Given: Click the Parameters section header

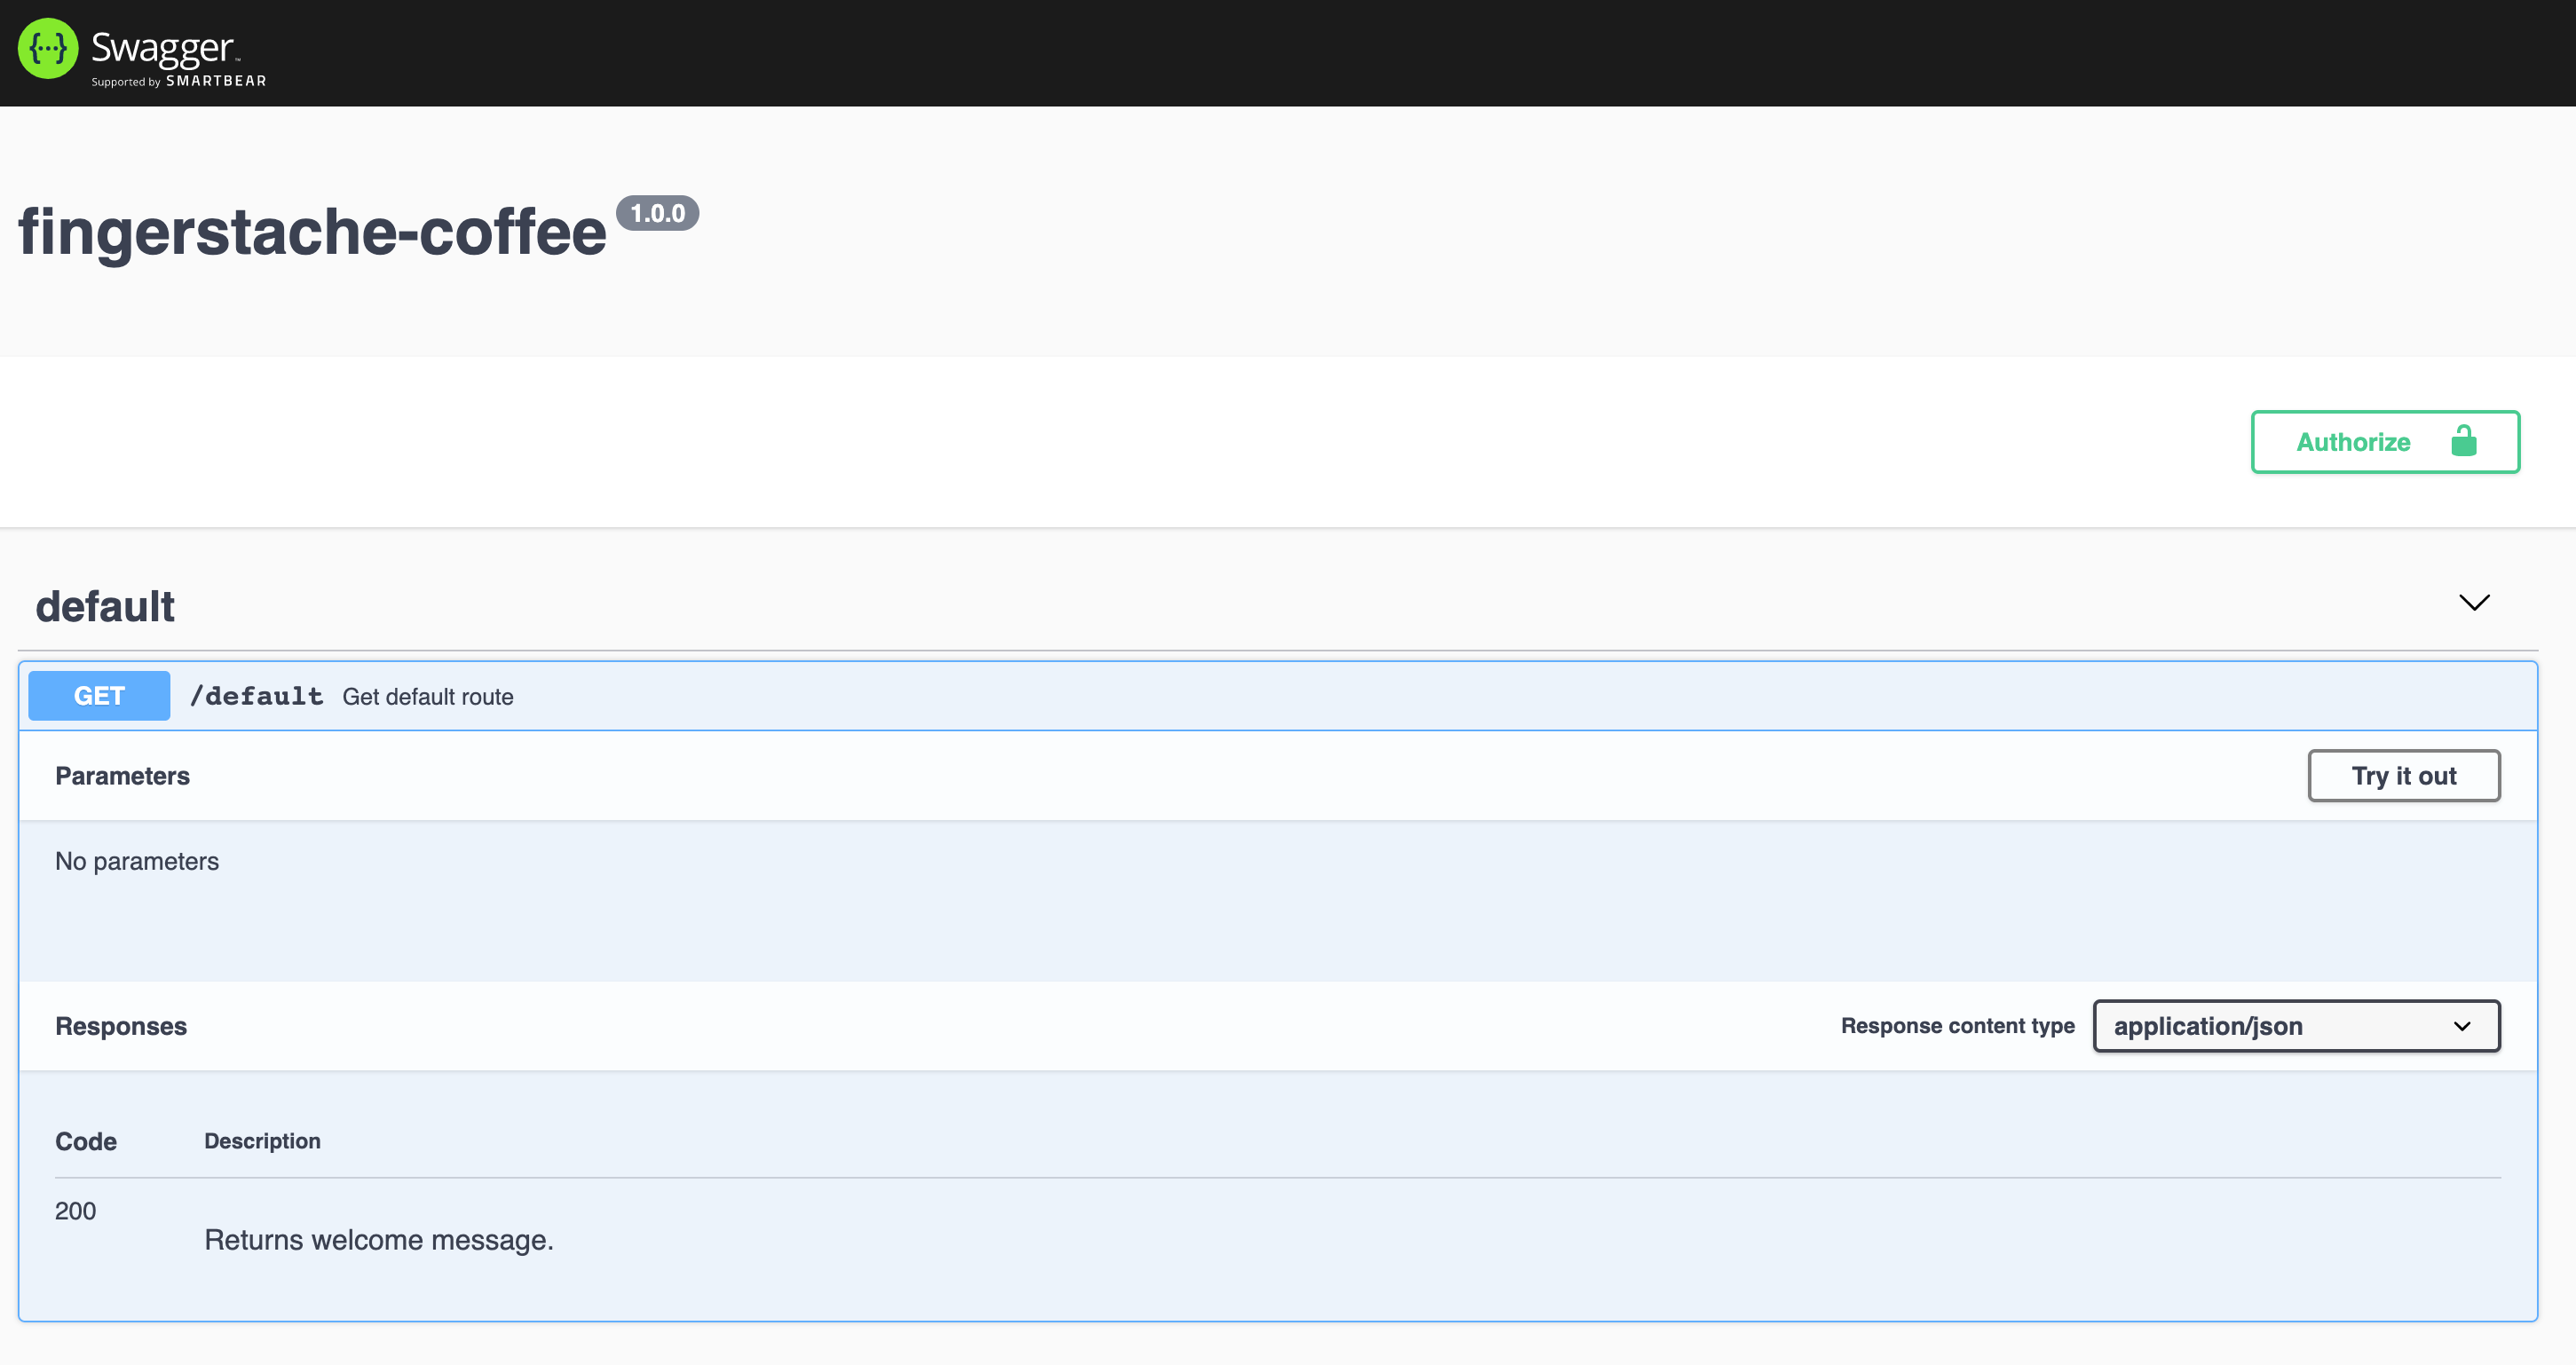Looking at the screenshot, I should pyautogui.click(x=122, y=776).
